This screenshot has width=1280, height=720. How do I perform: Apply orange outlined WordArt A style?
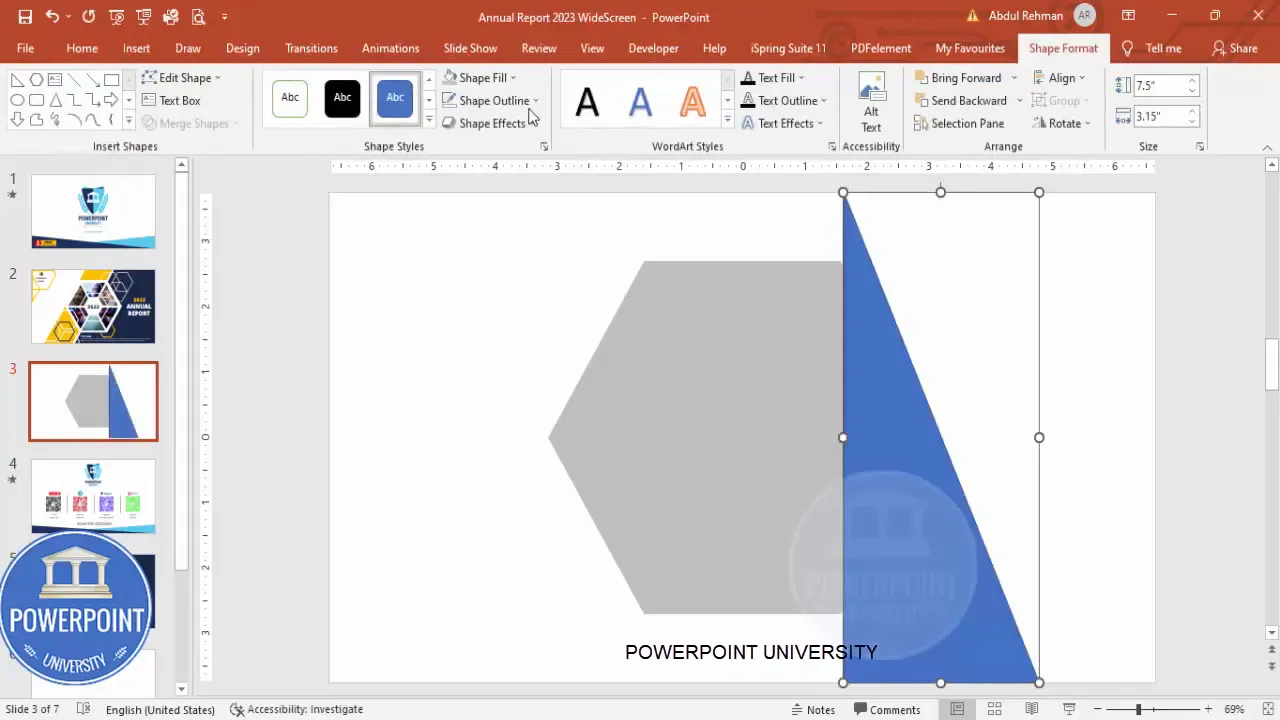(x=692, y=101)
